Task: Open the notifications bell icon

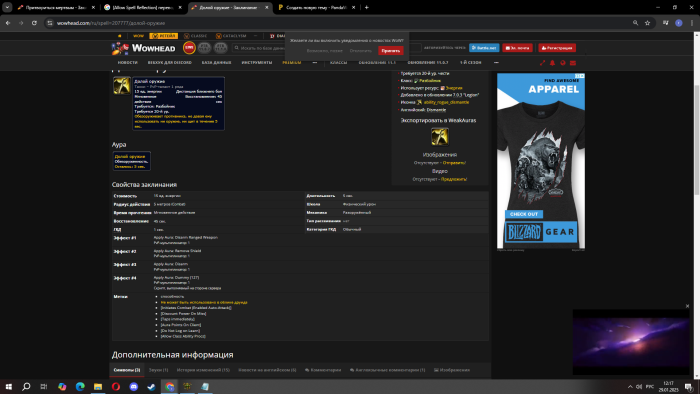Action: pos(552,63)
